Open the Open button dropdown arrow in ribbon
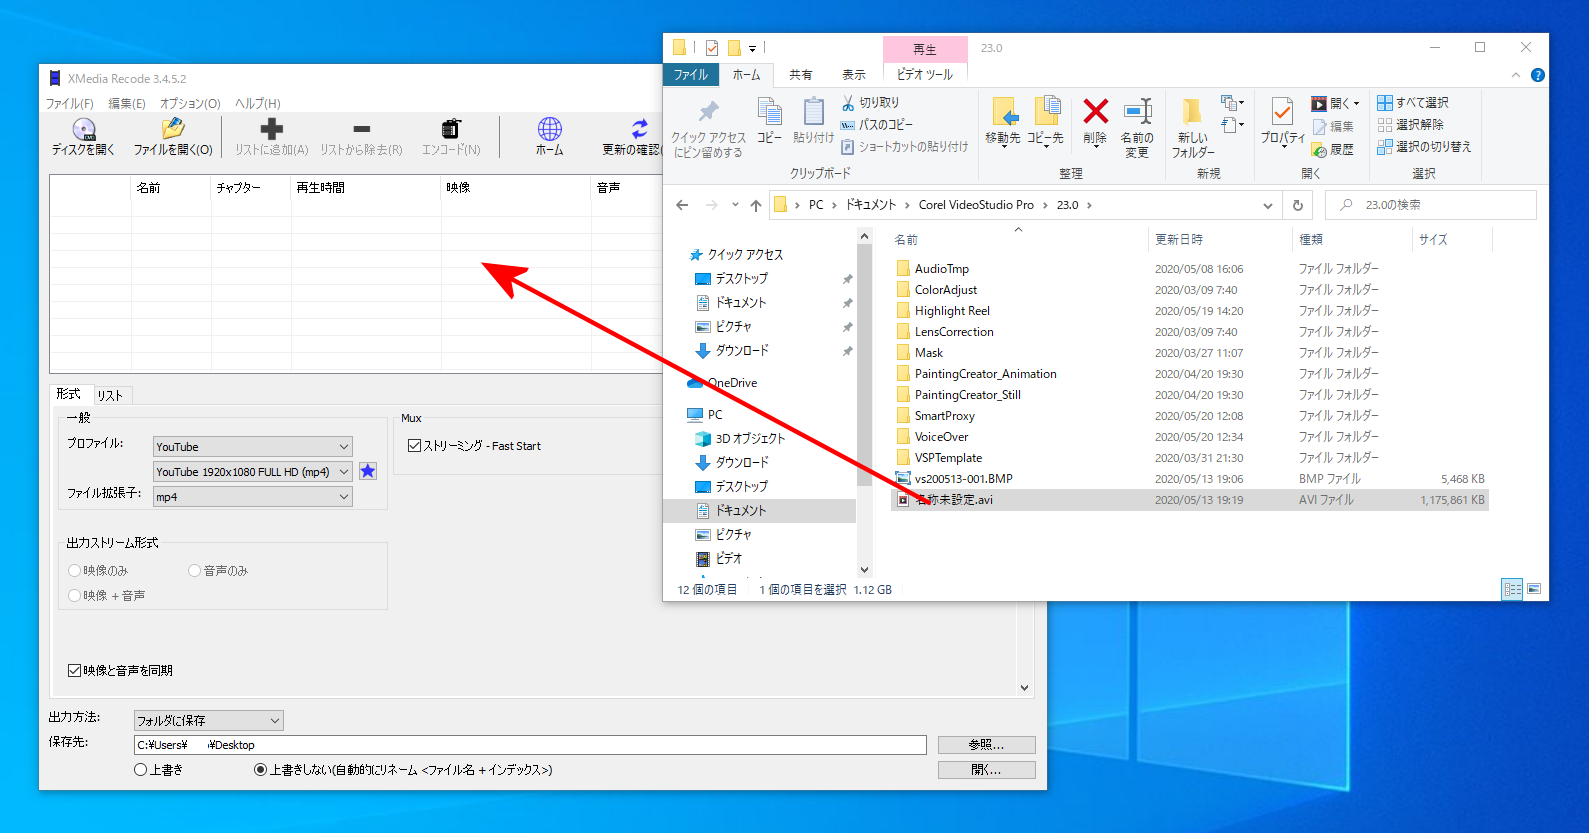This screenshot has height=833, width=1589. [1357, 103]
